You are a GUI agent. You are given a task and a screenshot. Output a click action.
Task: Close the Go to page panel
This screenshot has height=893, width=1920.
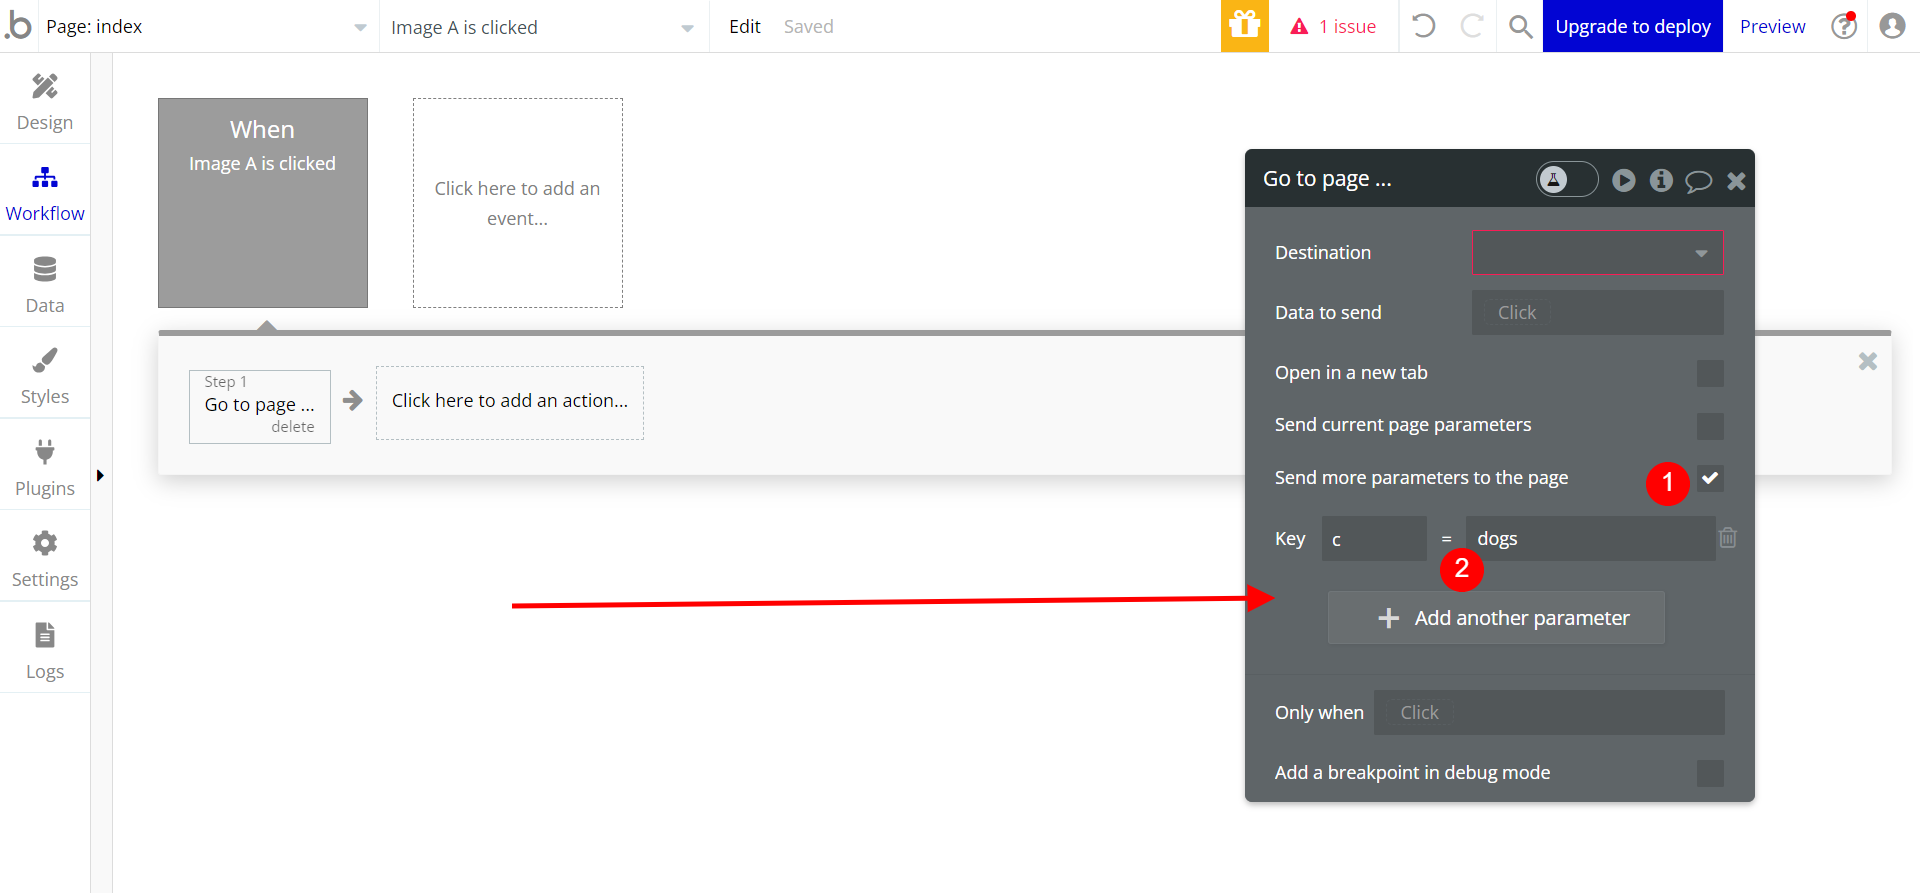pyautogui.click(x=1736, y=181)
